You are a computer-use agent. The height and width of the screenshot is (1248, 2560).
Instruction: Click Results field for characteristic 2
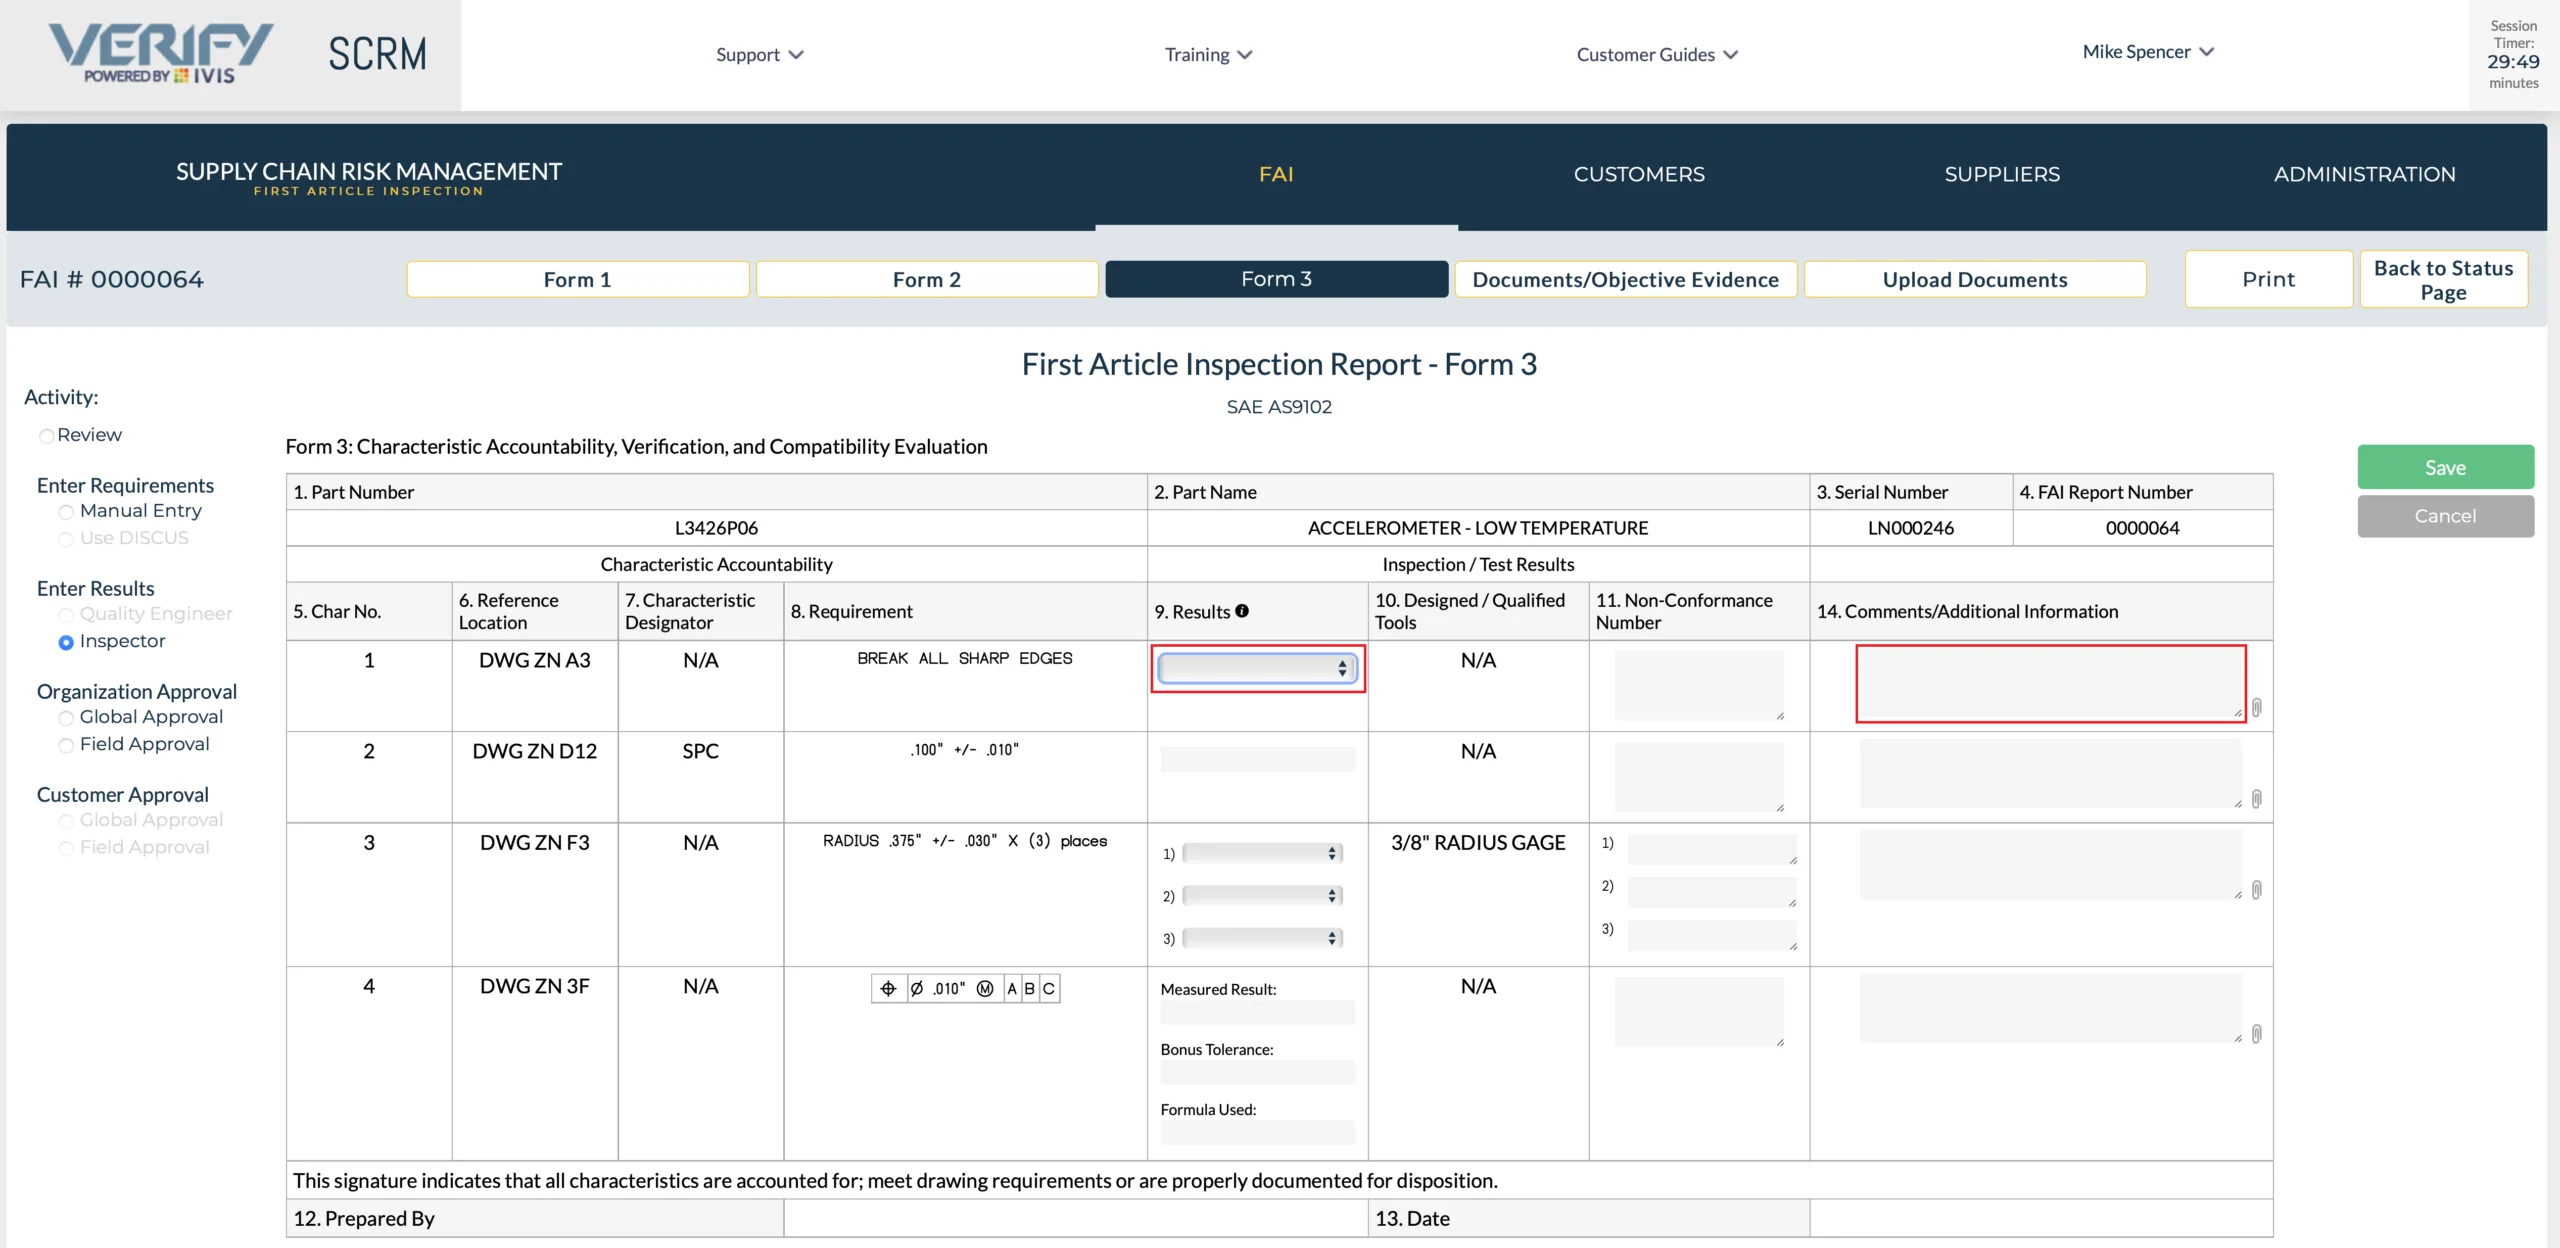coord(1257,759)
